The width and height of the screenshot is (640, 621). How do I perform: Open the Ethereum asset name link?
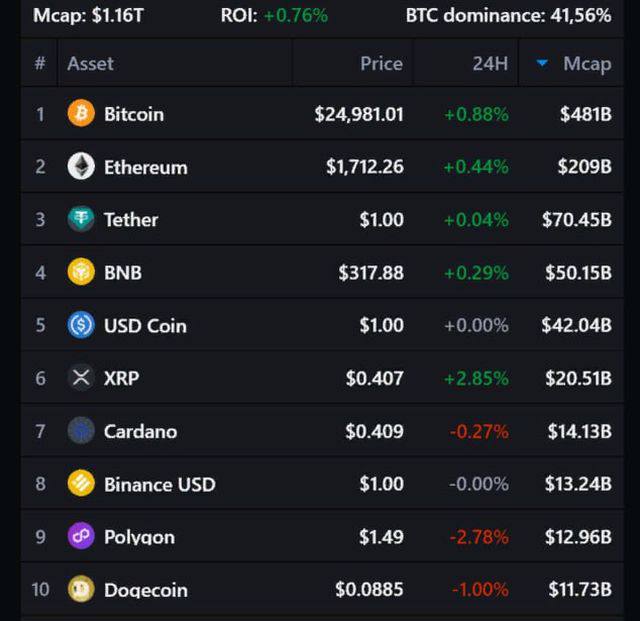[x=145, y=167]
